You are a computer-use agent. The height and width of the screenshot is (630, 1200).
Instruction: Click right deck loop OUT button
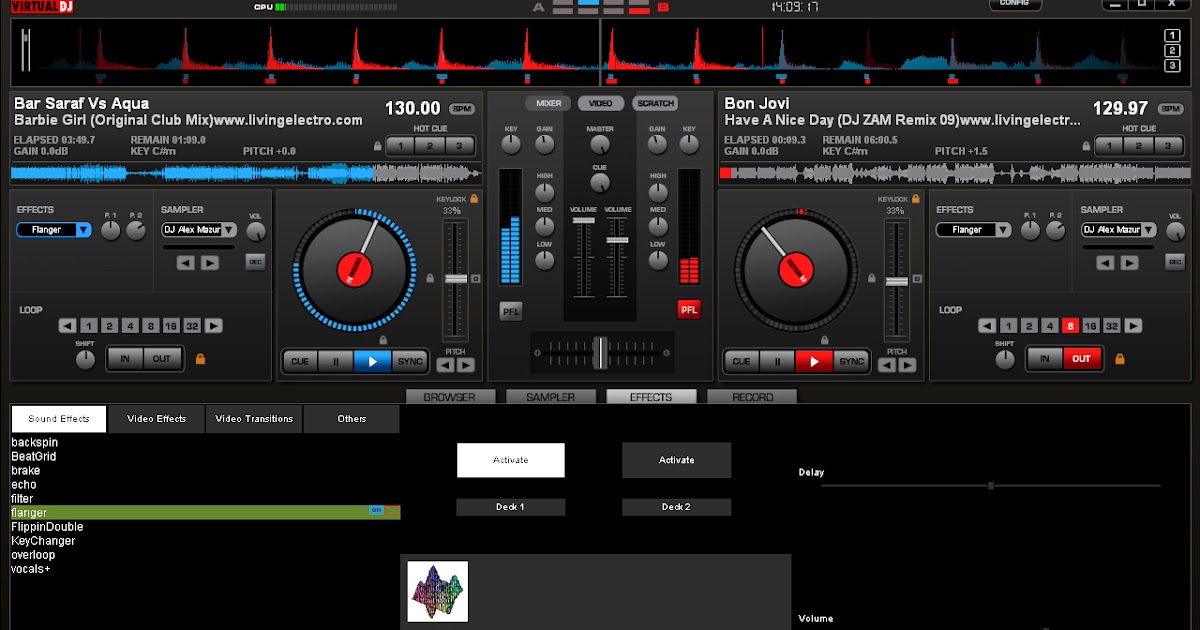tap(1081, 358)
